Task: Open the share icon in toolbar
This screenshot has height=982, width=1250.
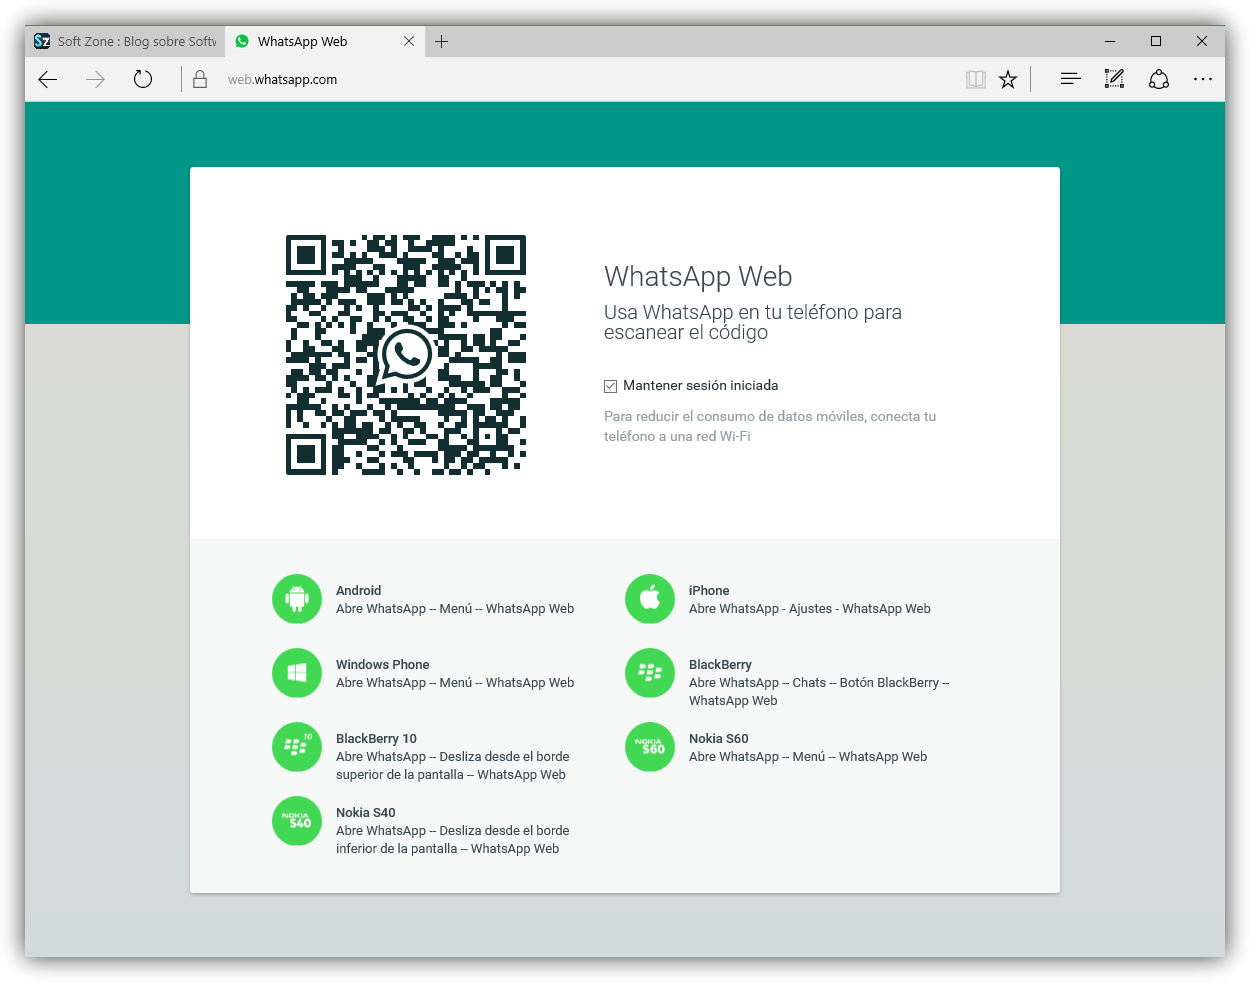Action: point(1159,79)
